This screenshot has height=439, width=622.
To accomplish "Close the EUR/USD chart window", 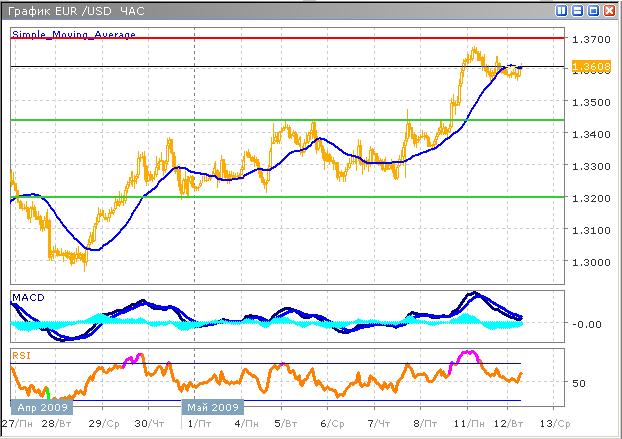I will point(609,10).
